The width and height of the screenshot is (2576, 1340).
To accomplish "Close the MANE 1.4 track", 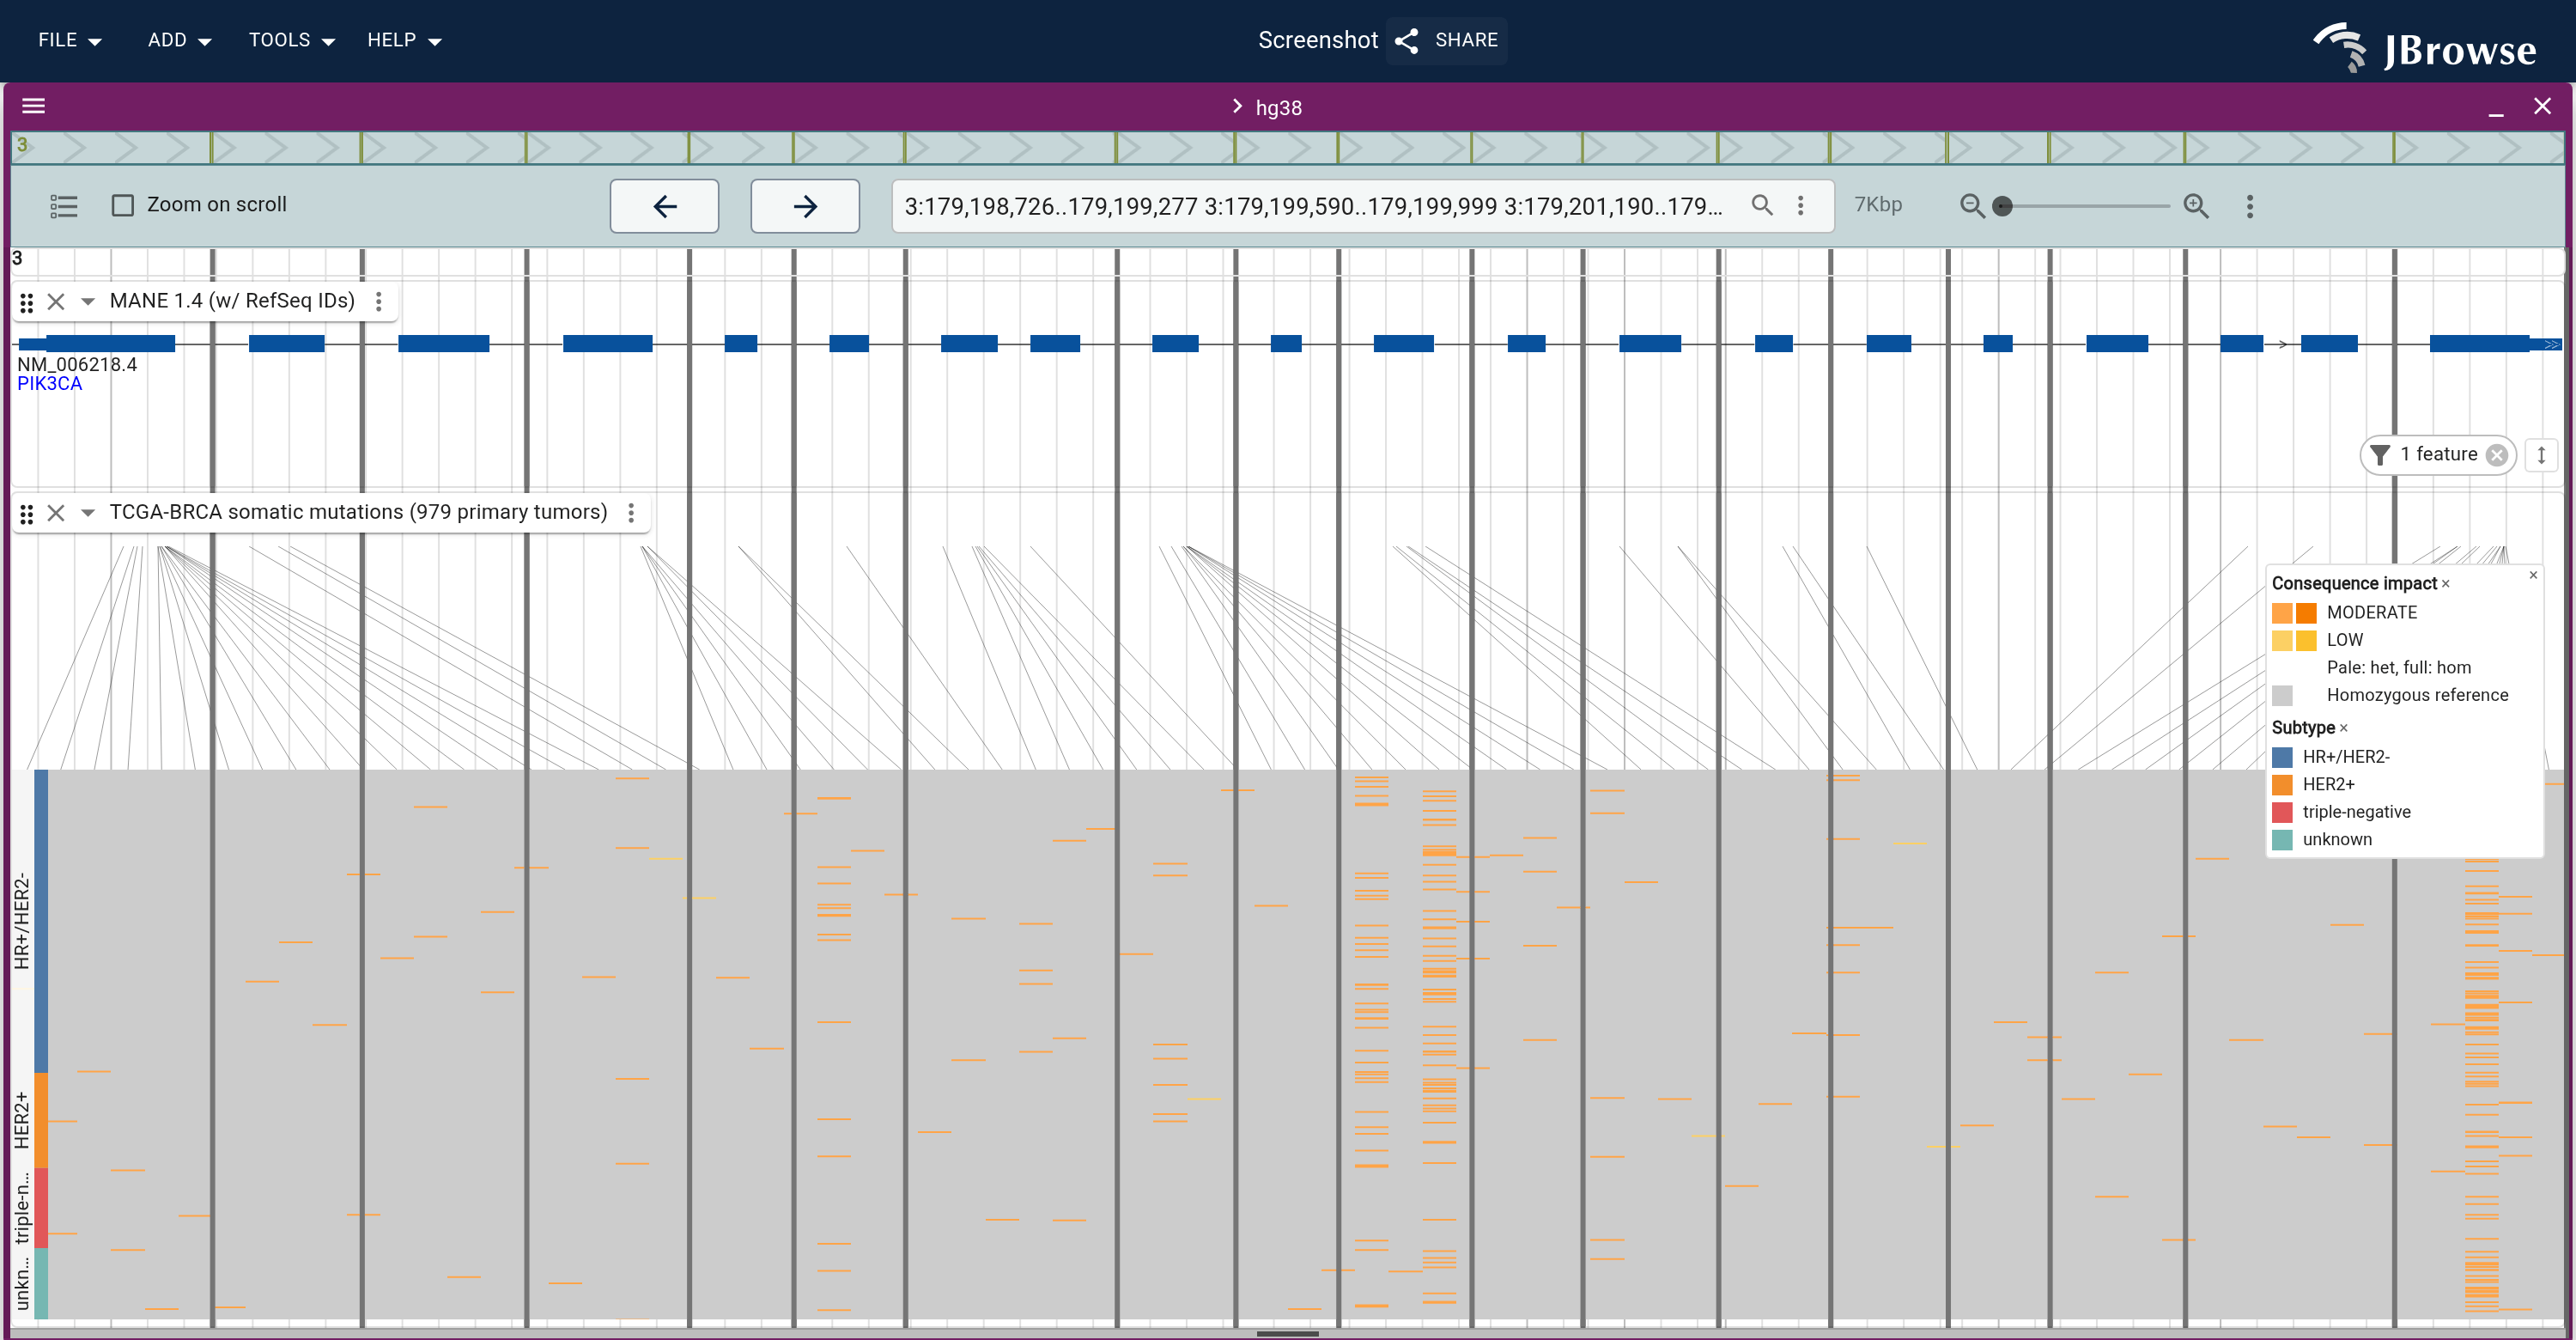I will coord(56,302).
